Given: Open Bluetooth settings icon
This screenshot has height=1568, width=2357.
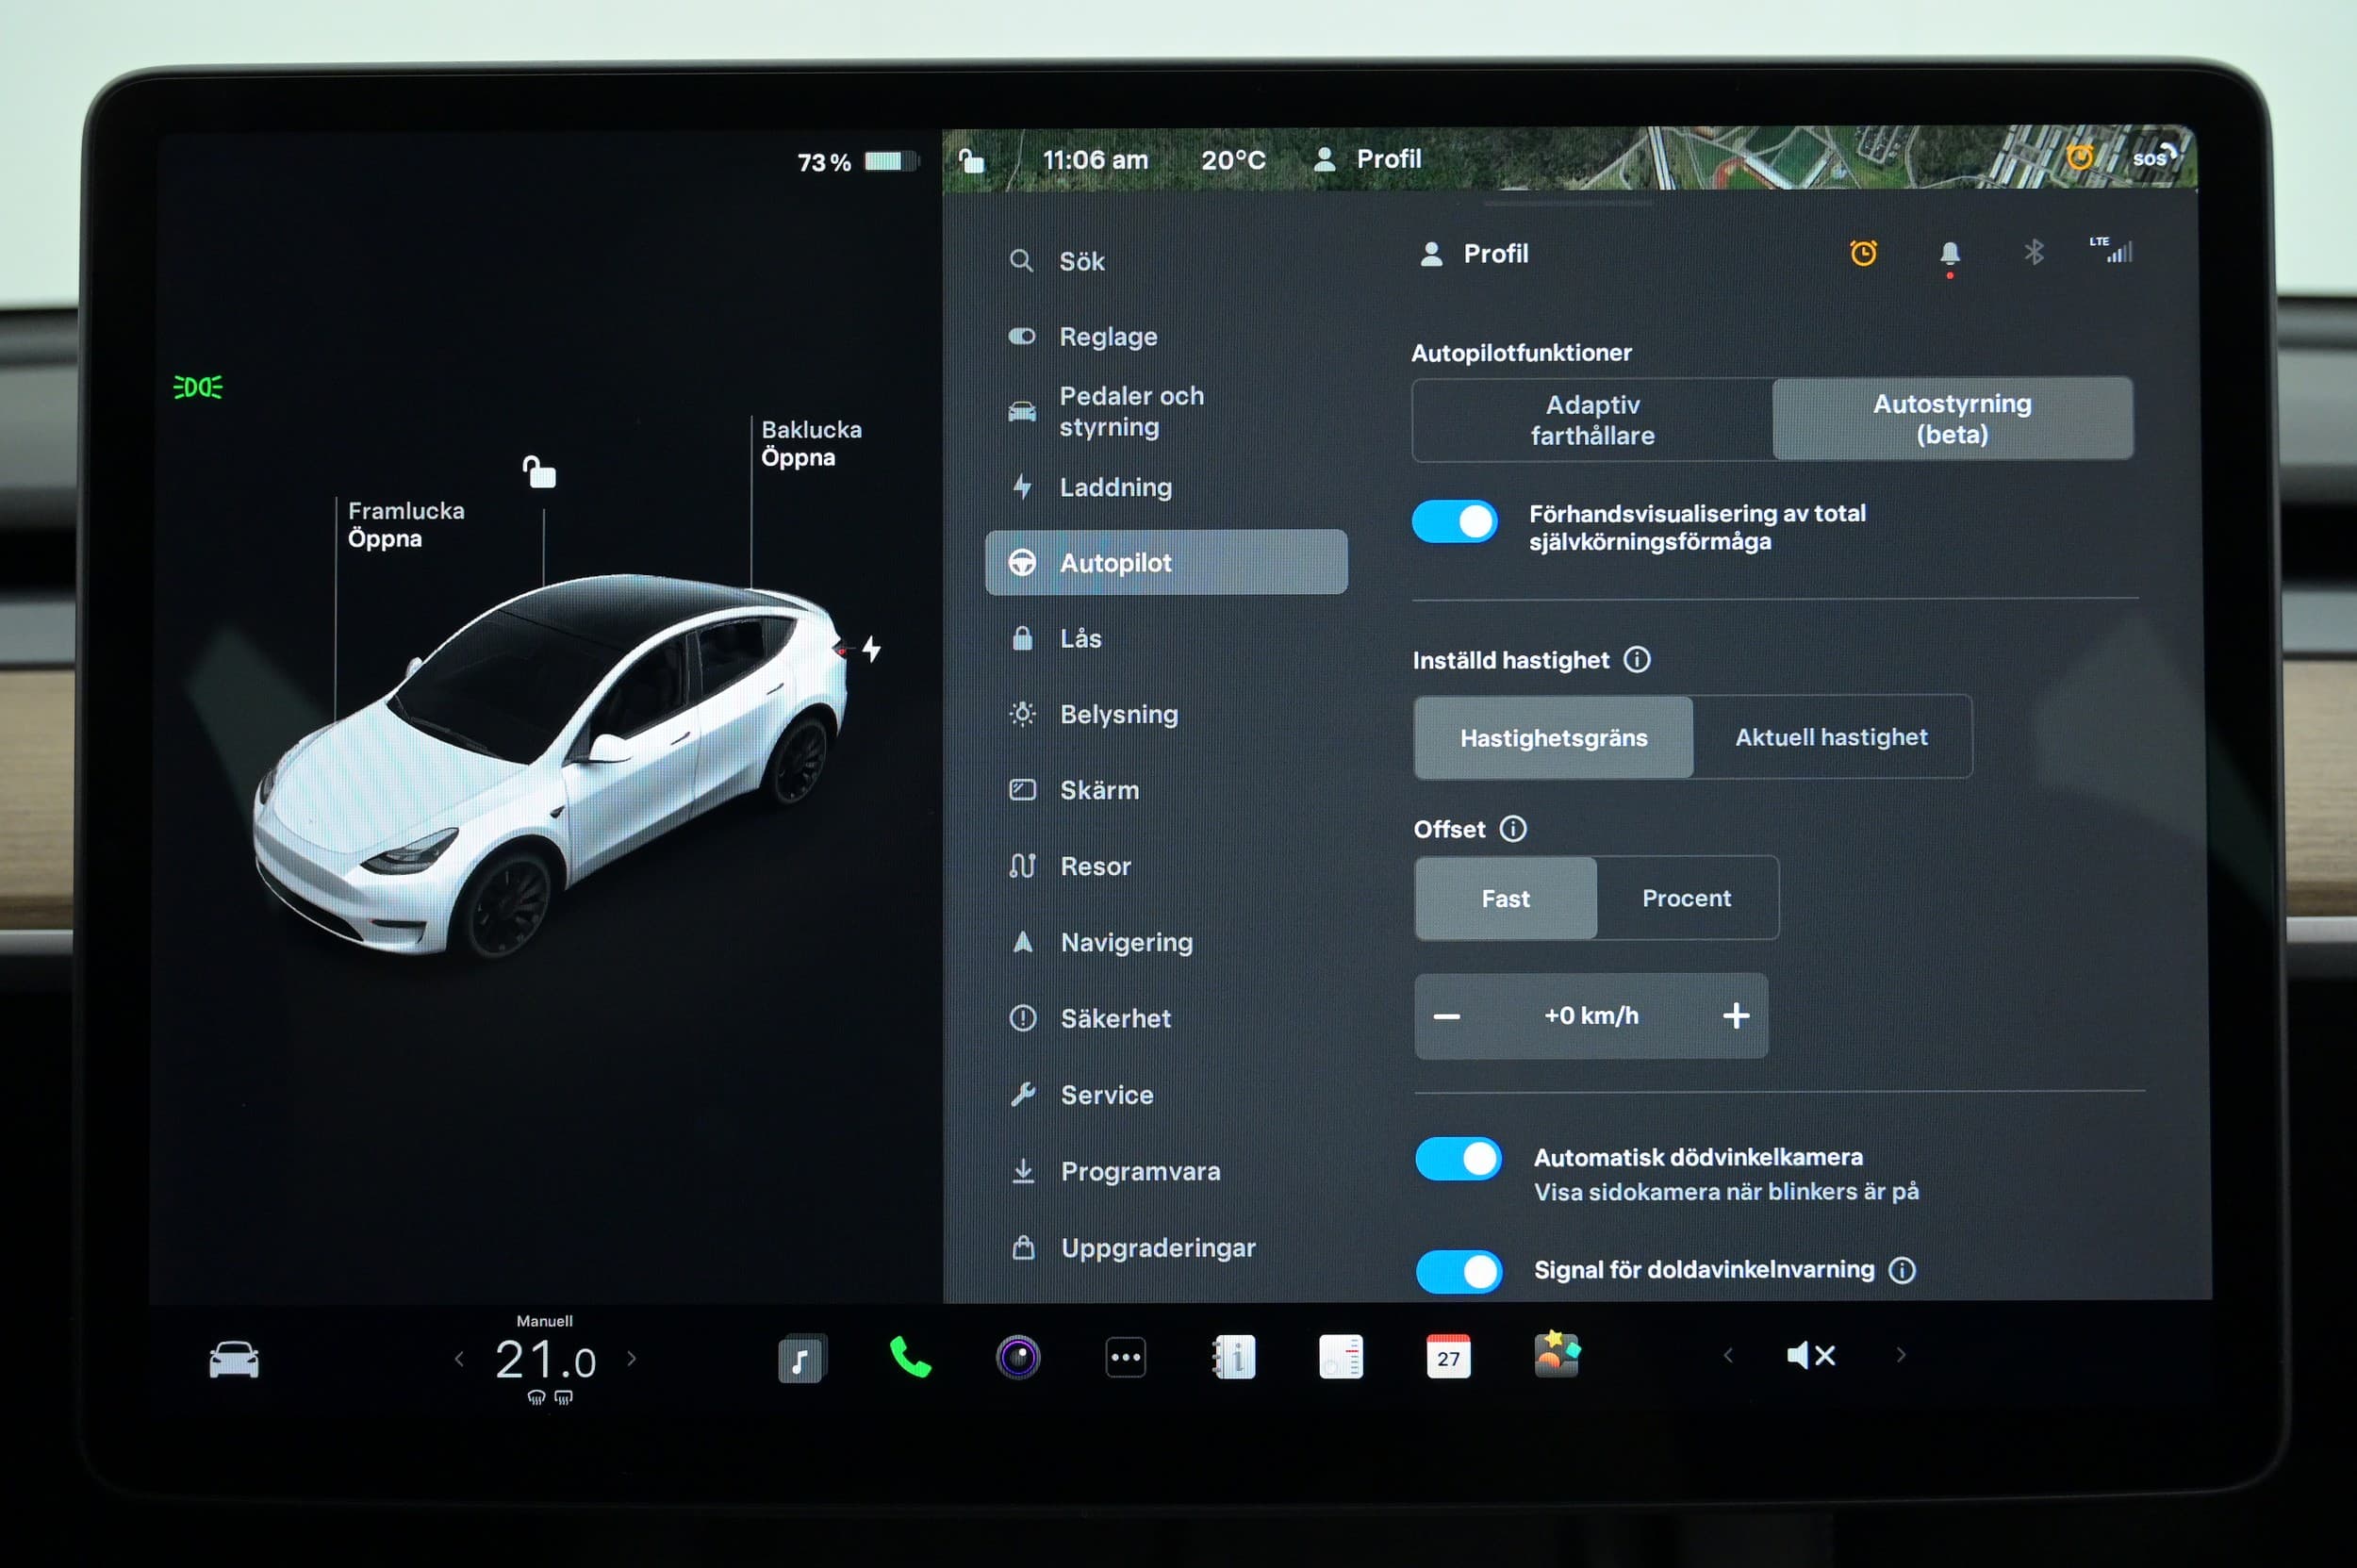Looking at the screenshot, I should tap(2033, 252).
